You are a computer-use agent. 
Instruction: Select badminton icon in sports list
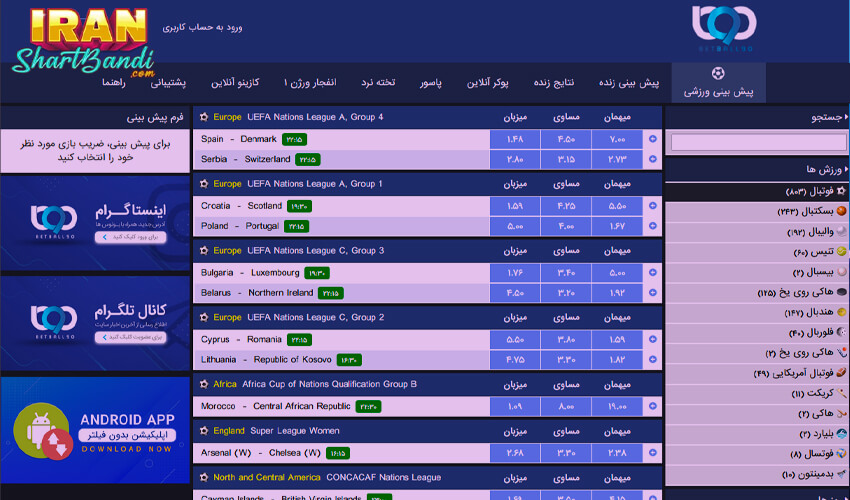coord(841,473)
